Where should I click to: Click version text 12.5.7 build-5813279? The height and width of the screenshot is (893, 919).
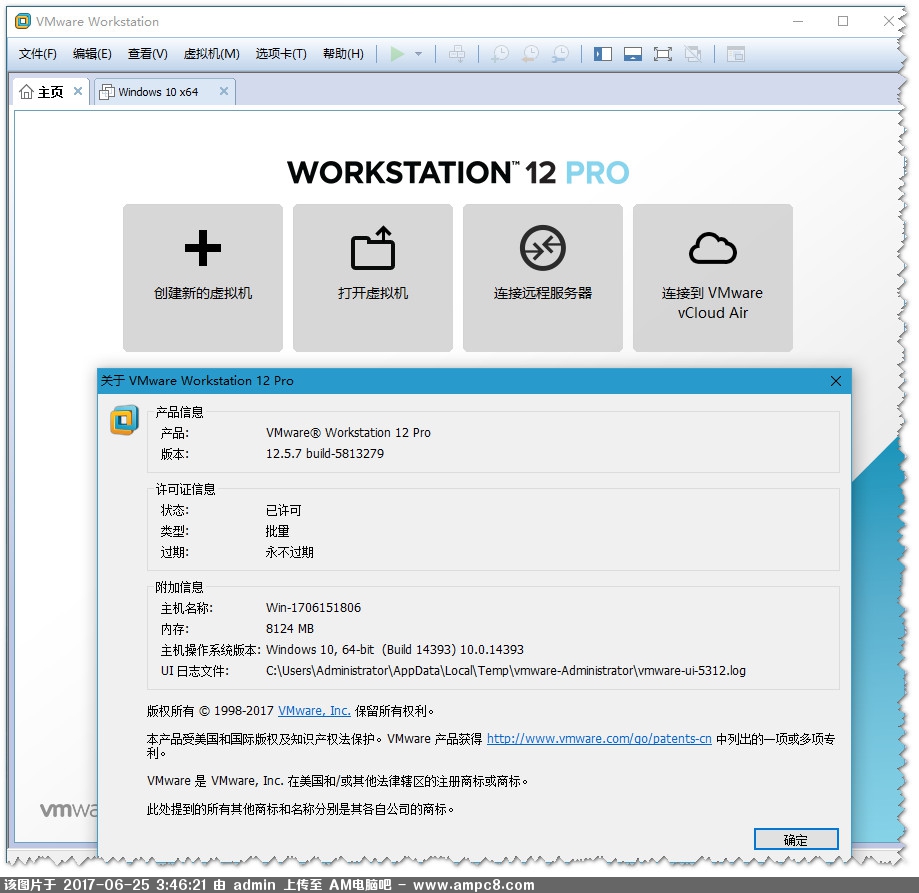(325, 454)
